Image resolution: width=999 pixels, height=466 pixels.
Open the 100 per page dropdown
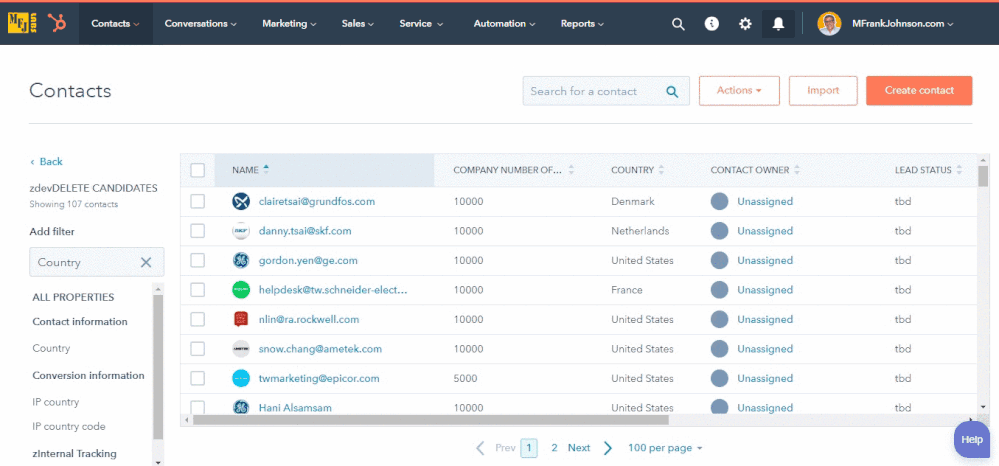tap(665, 448)
